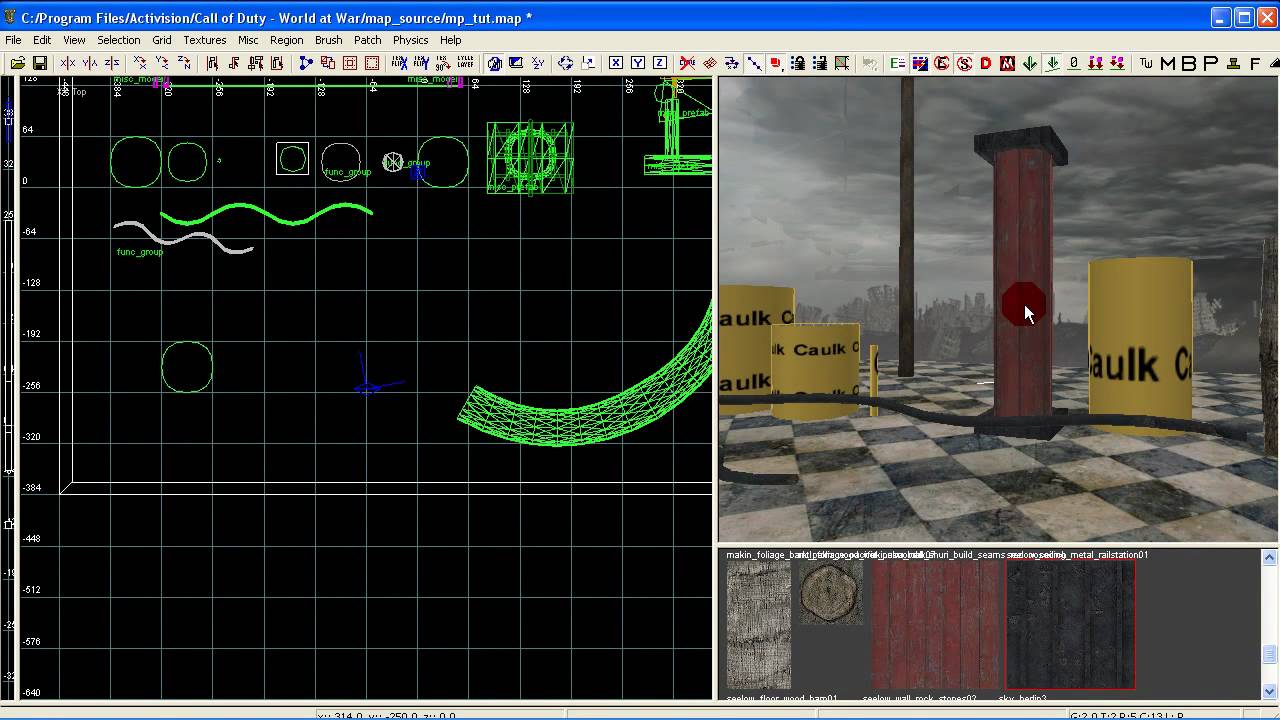1280x720 pixels.
Task: Open the Brush menu
Action: click(x=328, y=40)
